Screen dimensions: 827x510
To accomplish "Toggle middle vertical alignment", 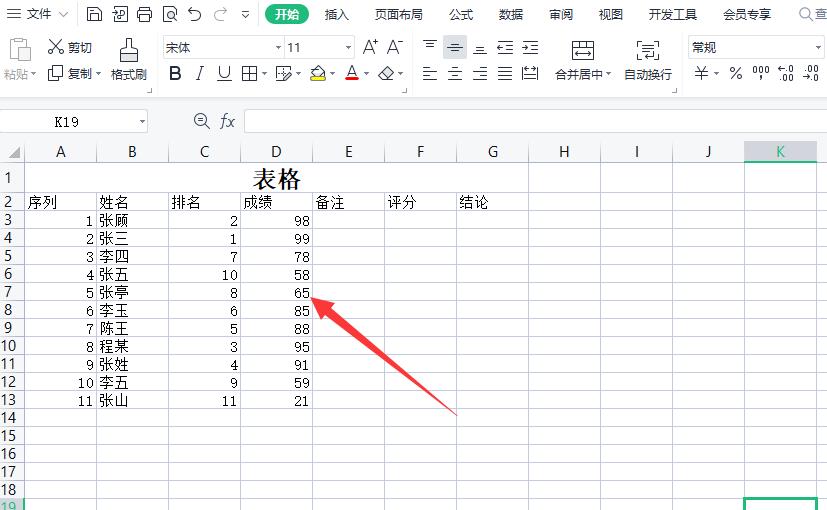I will tap(455, 47).
